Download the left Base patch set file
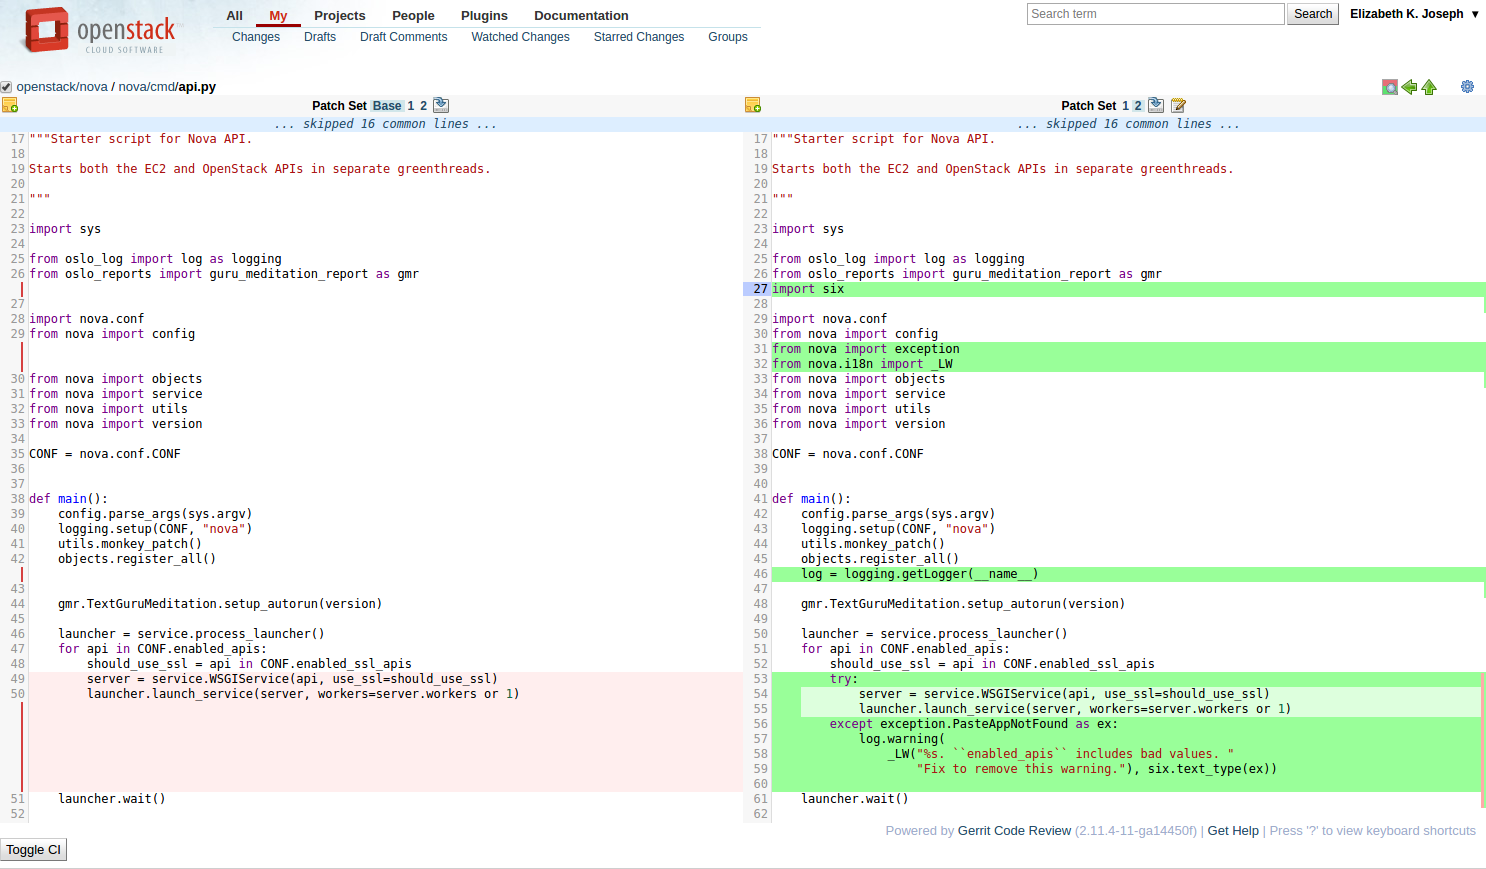The height and width of the screenshot is (869, 1486). (x=441, y=105)
